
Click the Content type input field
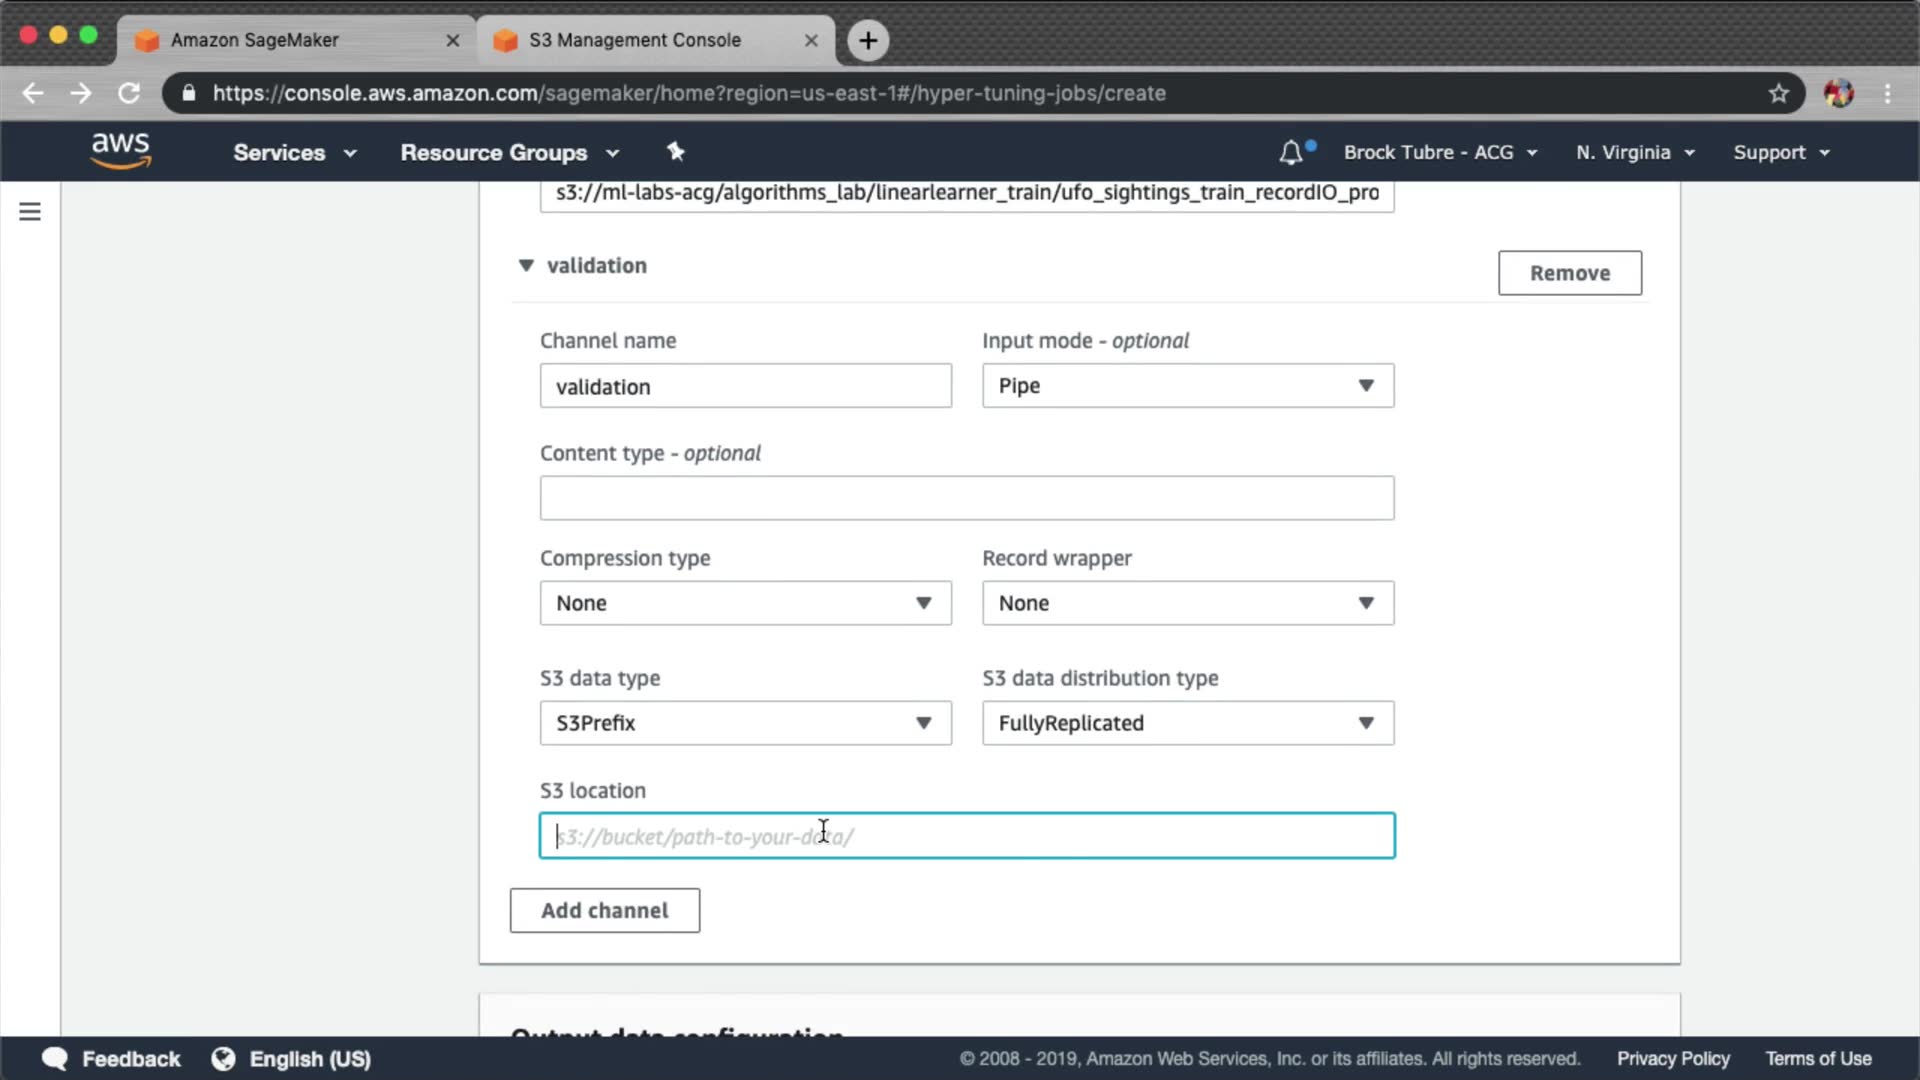click(966, 498)
